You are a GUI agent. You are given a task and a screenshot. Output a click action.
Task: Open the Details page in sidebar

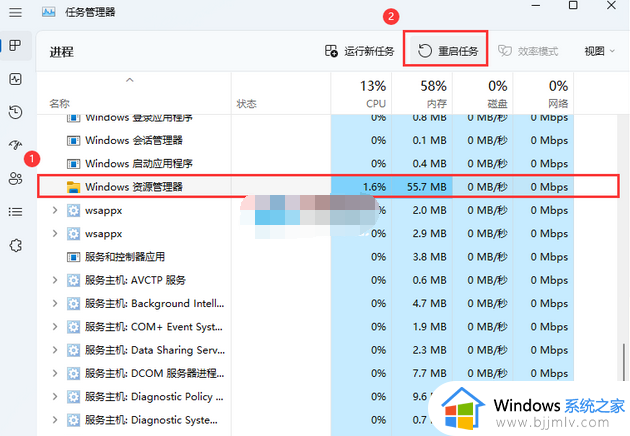pos(15,212)
